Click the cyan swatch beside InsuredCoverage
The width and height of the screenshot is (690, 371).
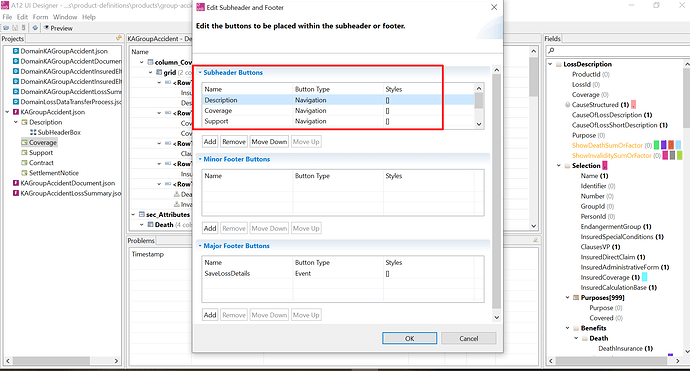[x=644, y=277]
